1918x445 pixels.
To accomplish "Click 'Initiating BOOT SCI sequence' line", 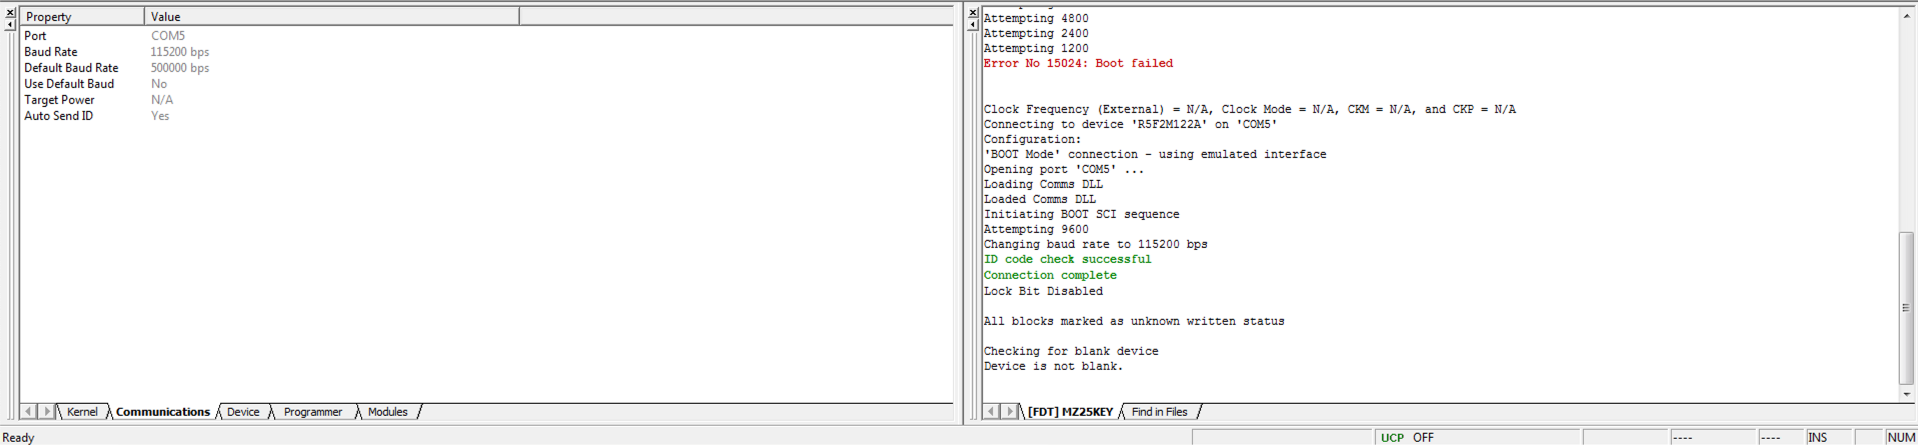I will [1082, 214].
